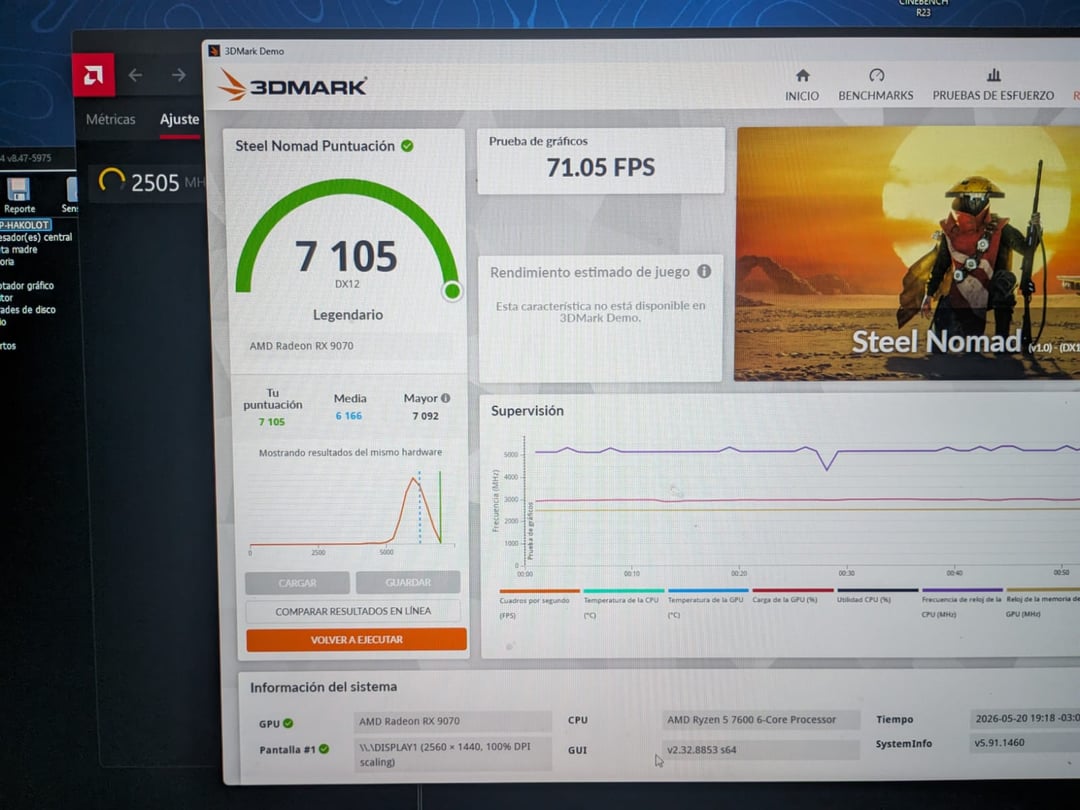The width and height of the screenshot is (1080, 810).
Task: Click the AMD forward arrow
Action: (x=179, y=75)
